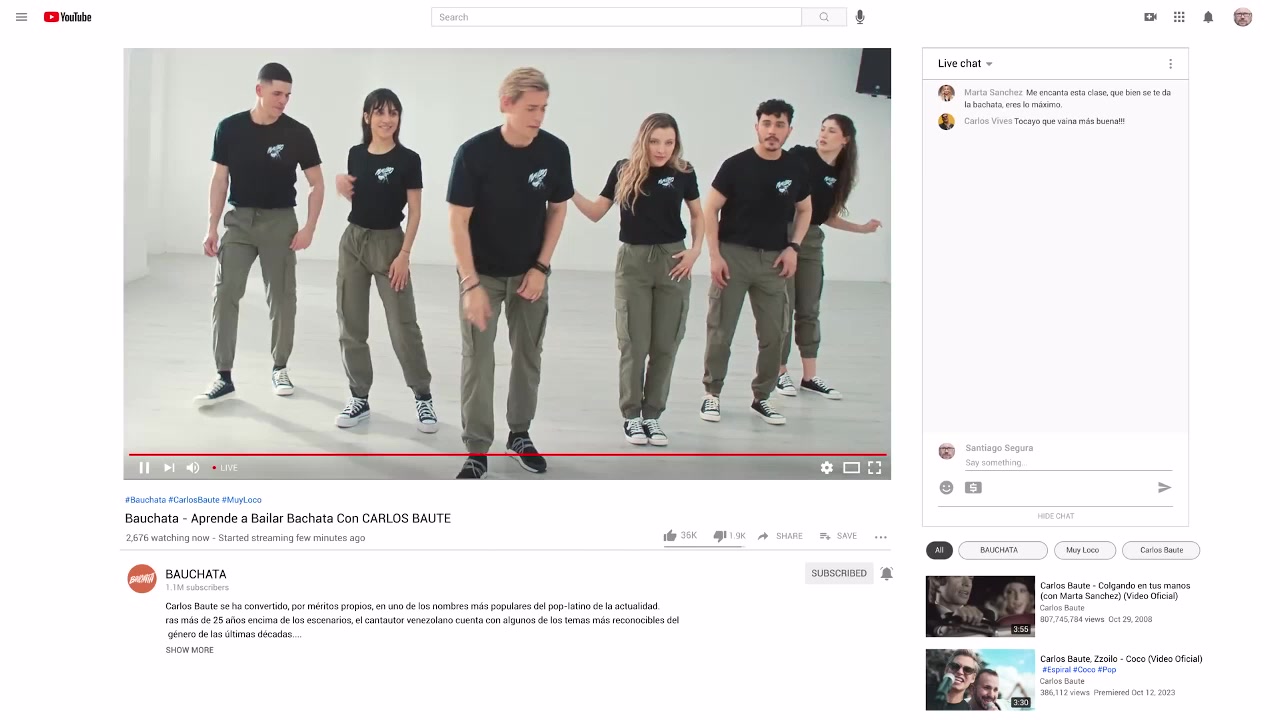Go to the YouTube home logo

(x=67, y=17)
